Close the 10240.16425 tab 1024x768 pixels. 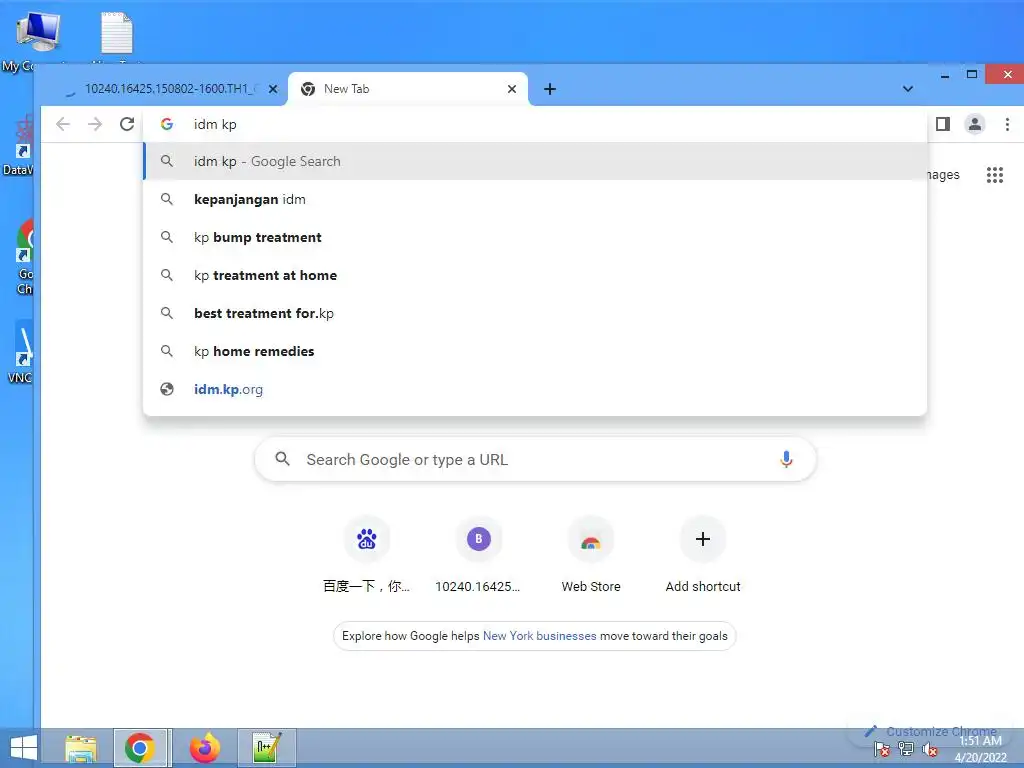tap(273, 89)
